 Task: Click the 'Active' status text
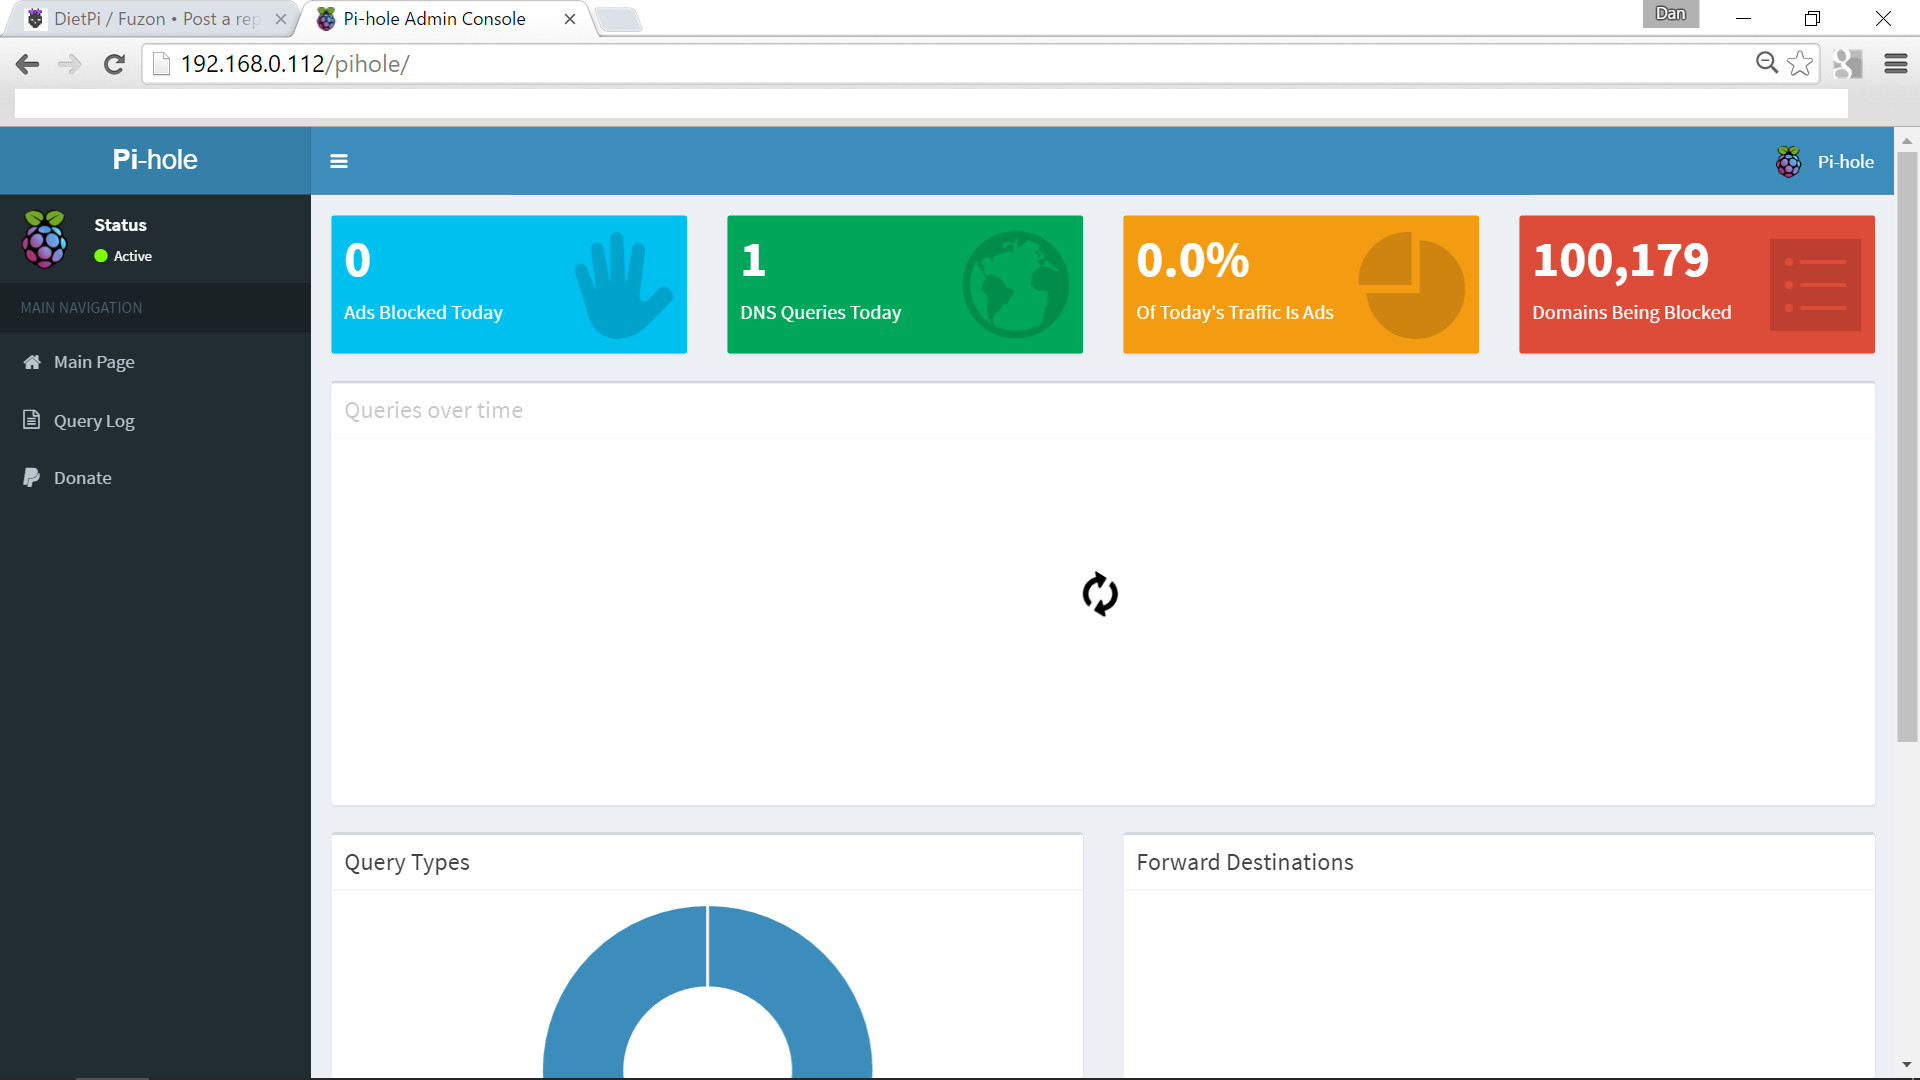[133, 256]
